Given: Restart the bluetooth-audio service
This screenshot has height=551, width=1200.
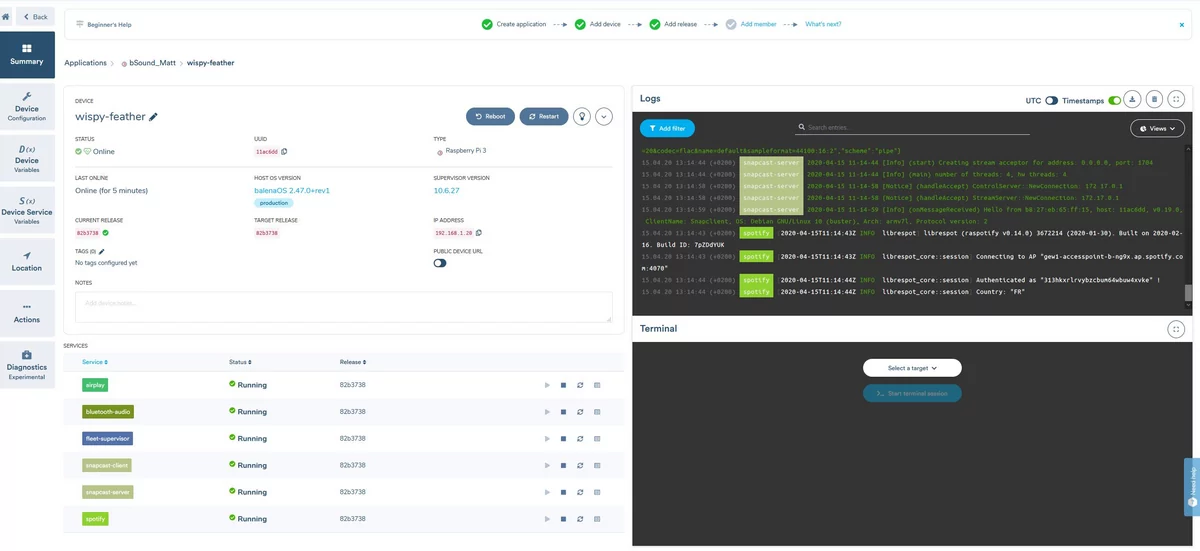Looking at the screenshot, I should (580, 412).
